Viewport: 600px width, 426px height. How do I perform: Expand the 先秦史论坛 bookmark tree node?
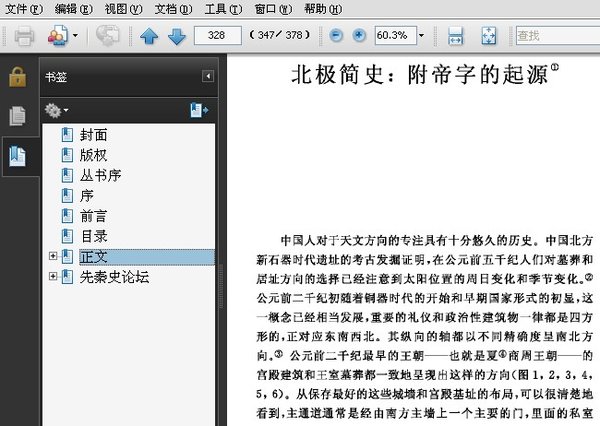[53, 276]
